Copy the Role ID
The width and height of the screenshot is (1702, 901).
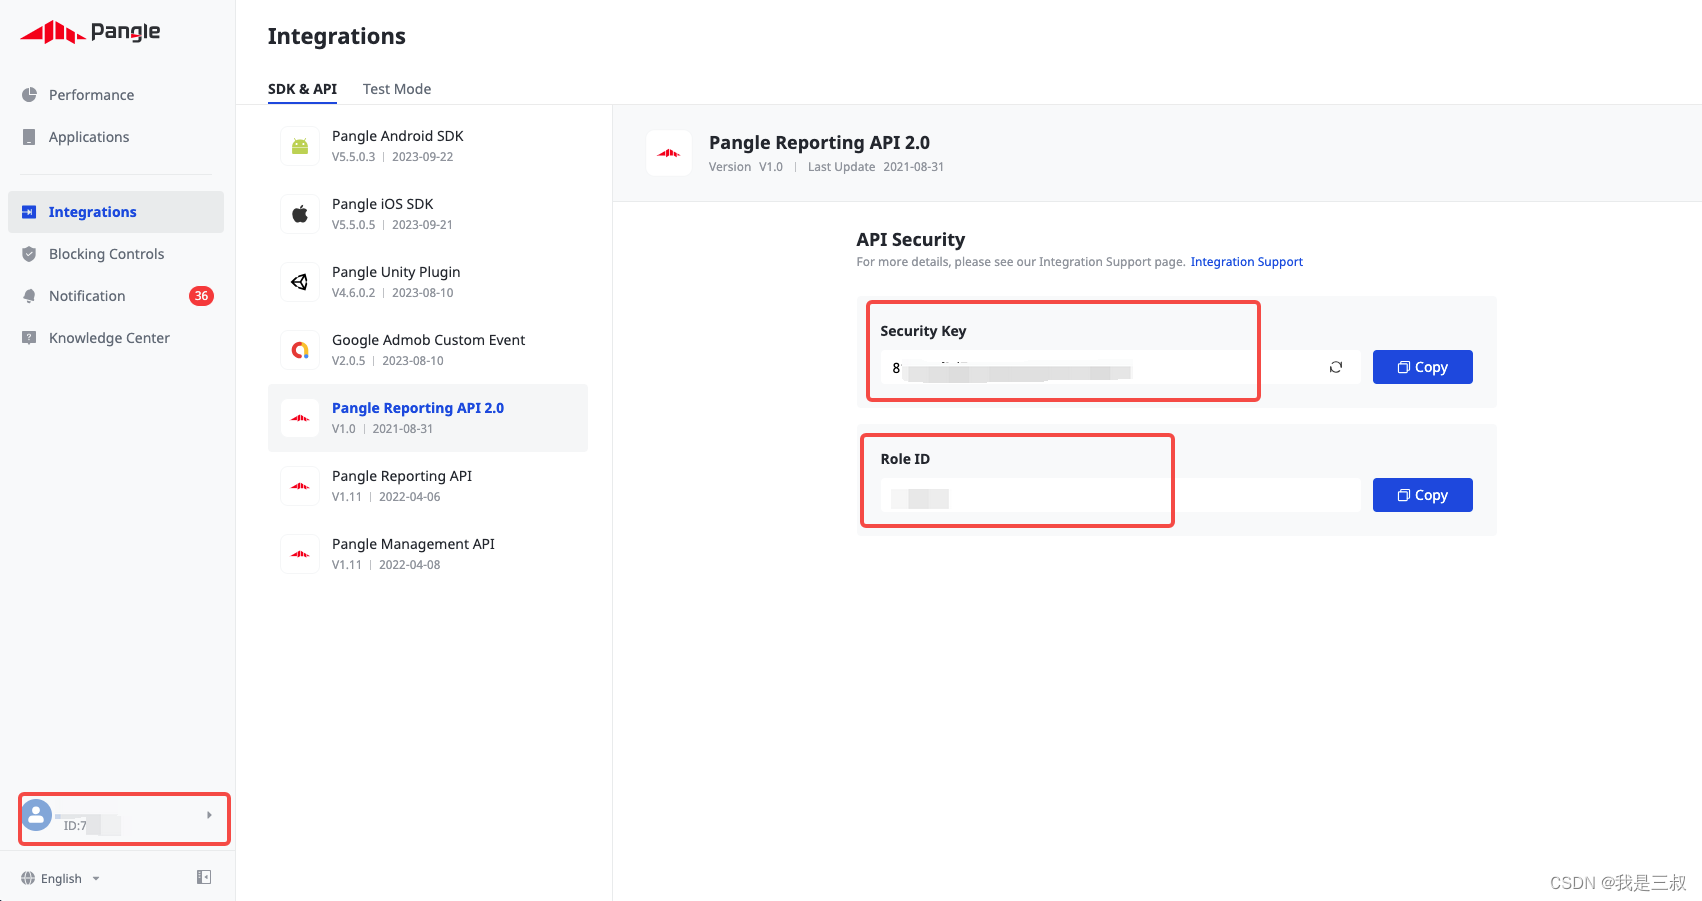pyautogui.click(x=1422, y=495)
